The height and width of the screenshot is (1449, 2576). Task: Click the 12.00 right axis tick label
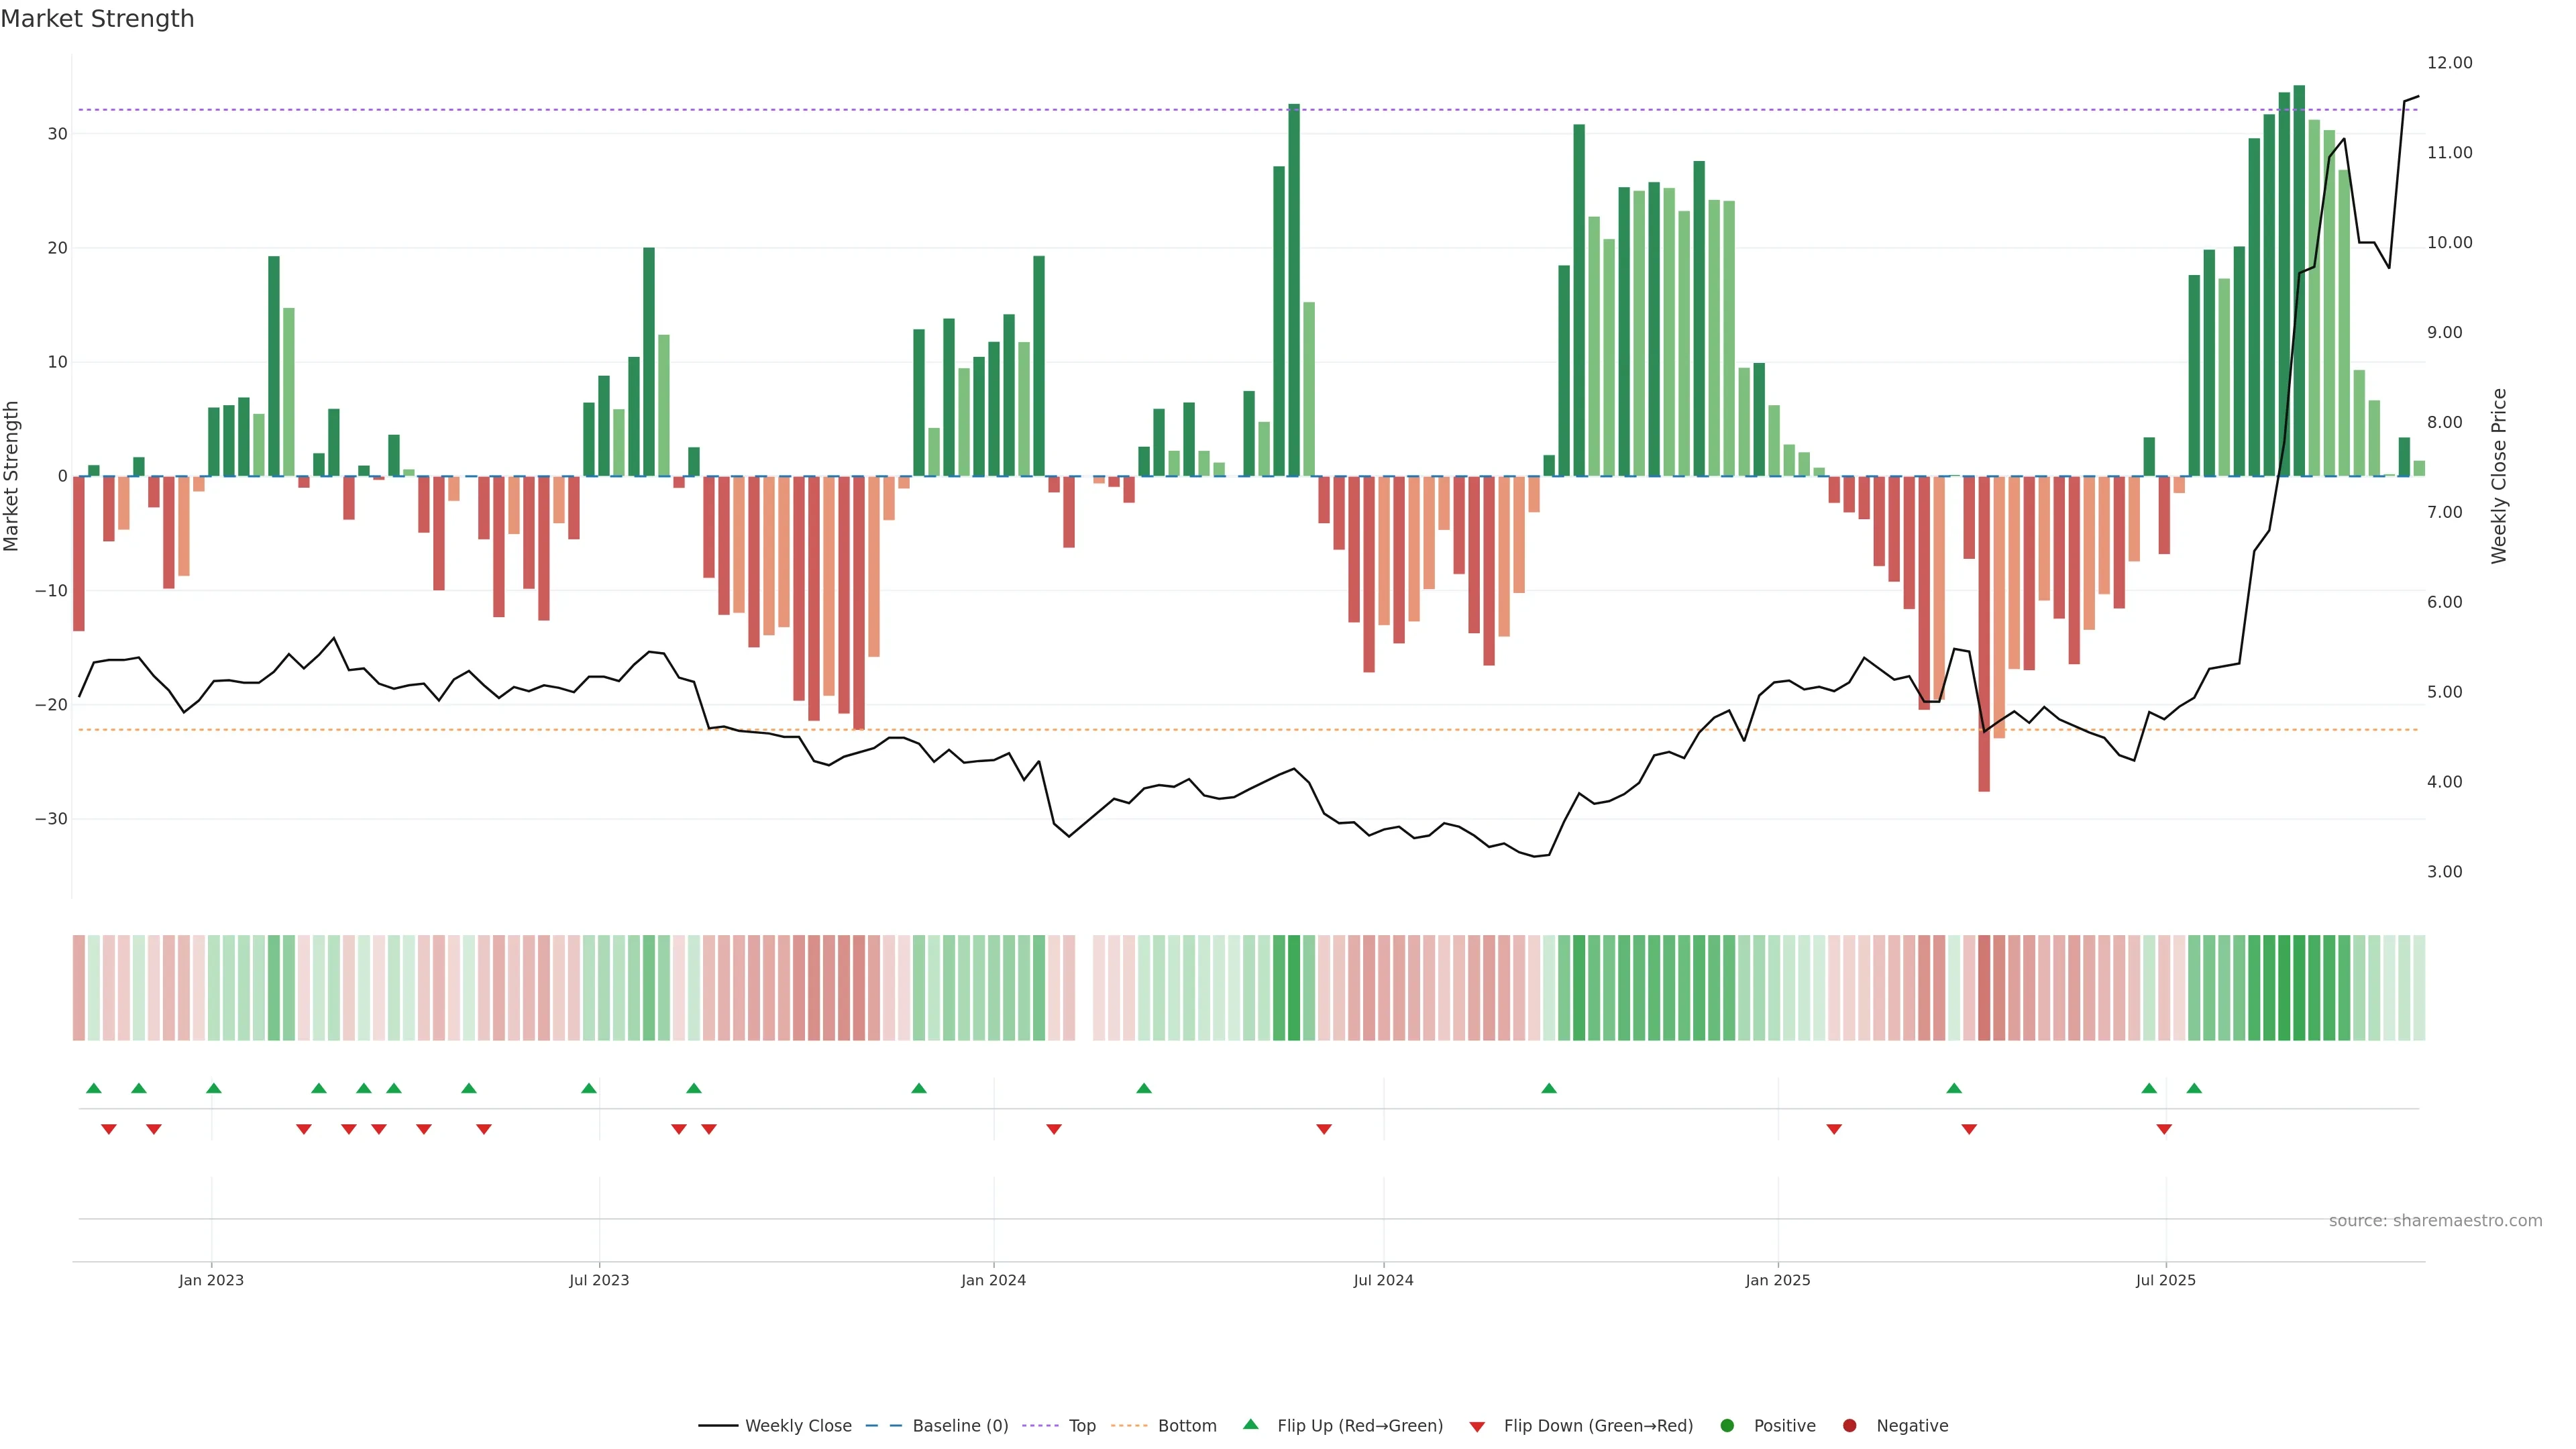[x=2449, y=63]
